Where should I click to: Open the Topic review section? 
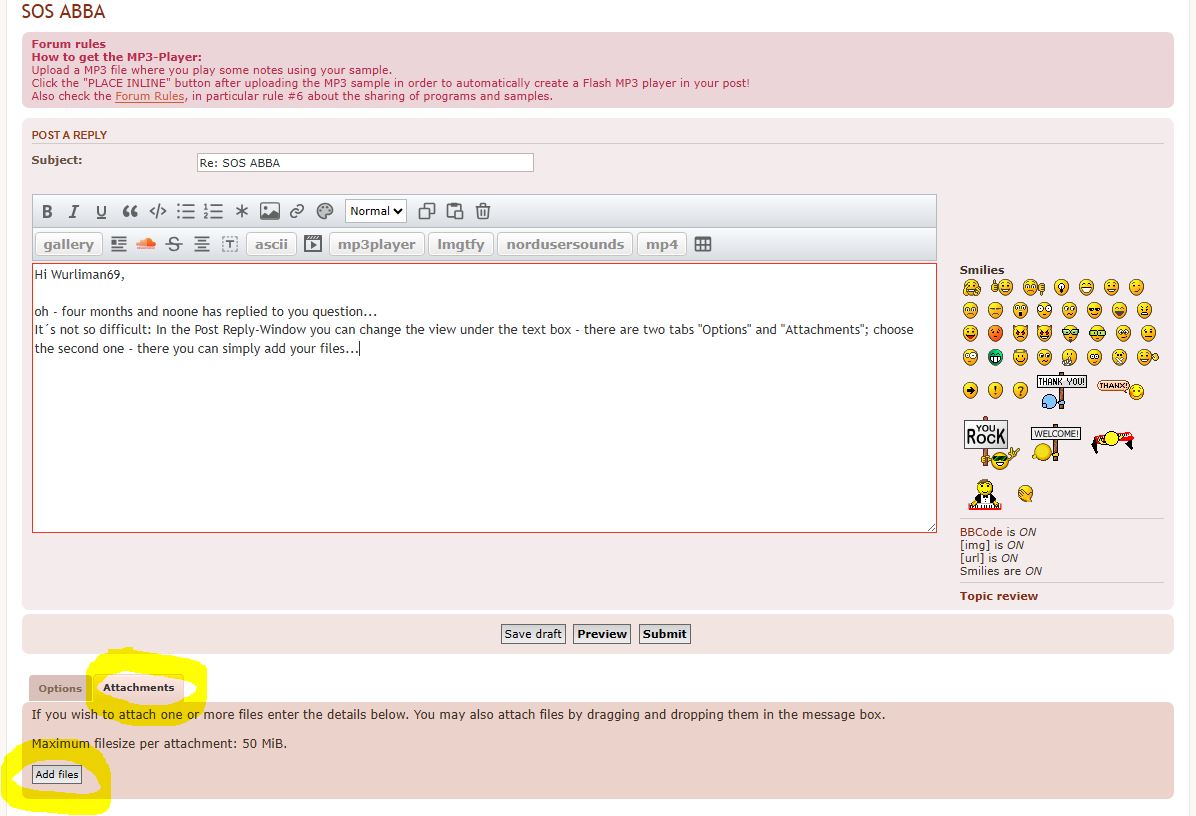(x=1000, y=595)
